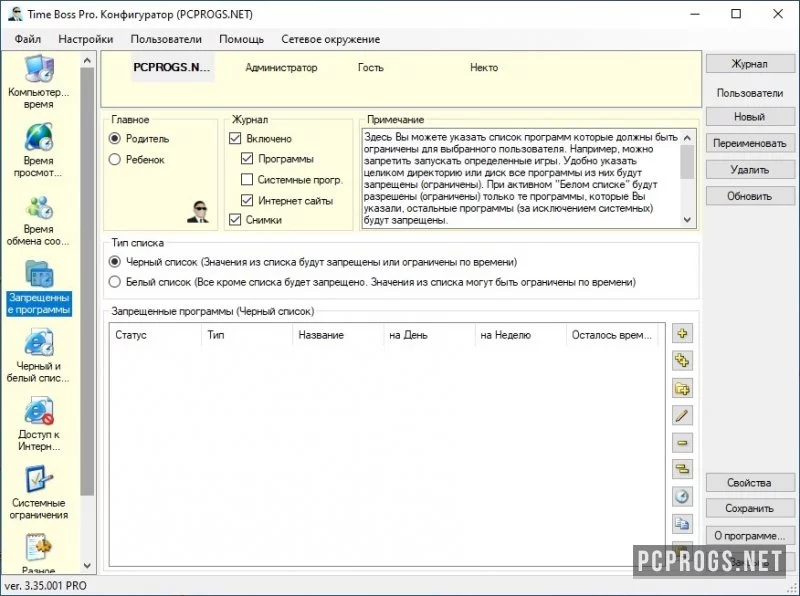This screenshot has width=800, height=596.
Task: Click the Обновить button
Action: [750, 196]
